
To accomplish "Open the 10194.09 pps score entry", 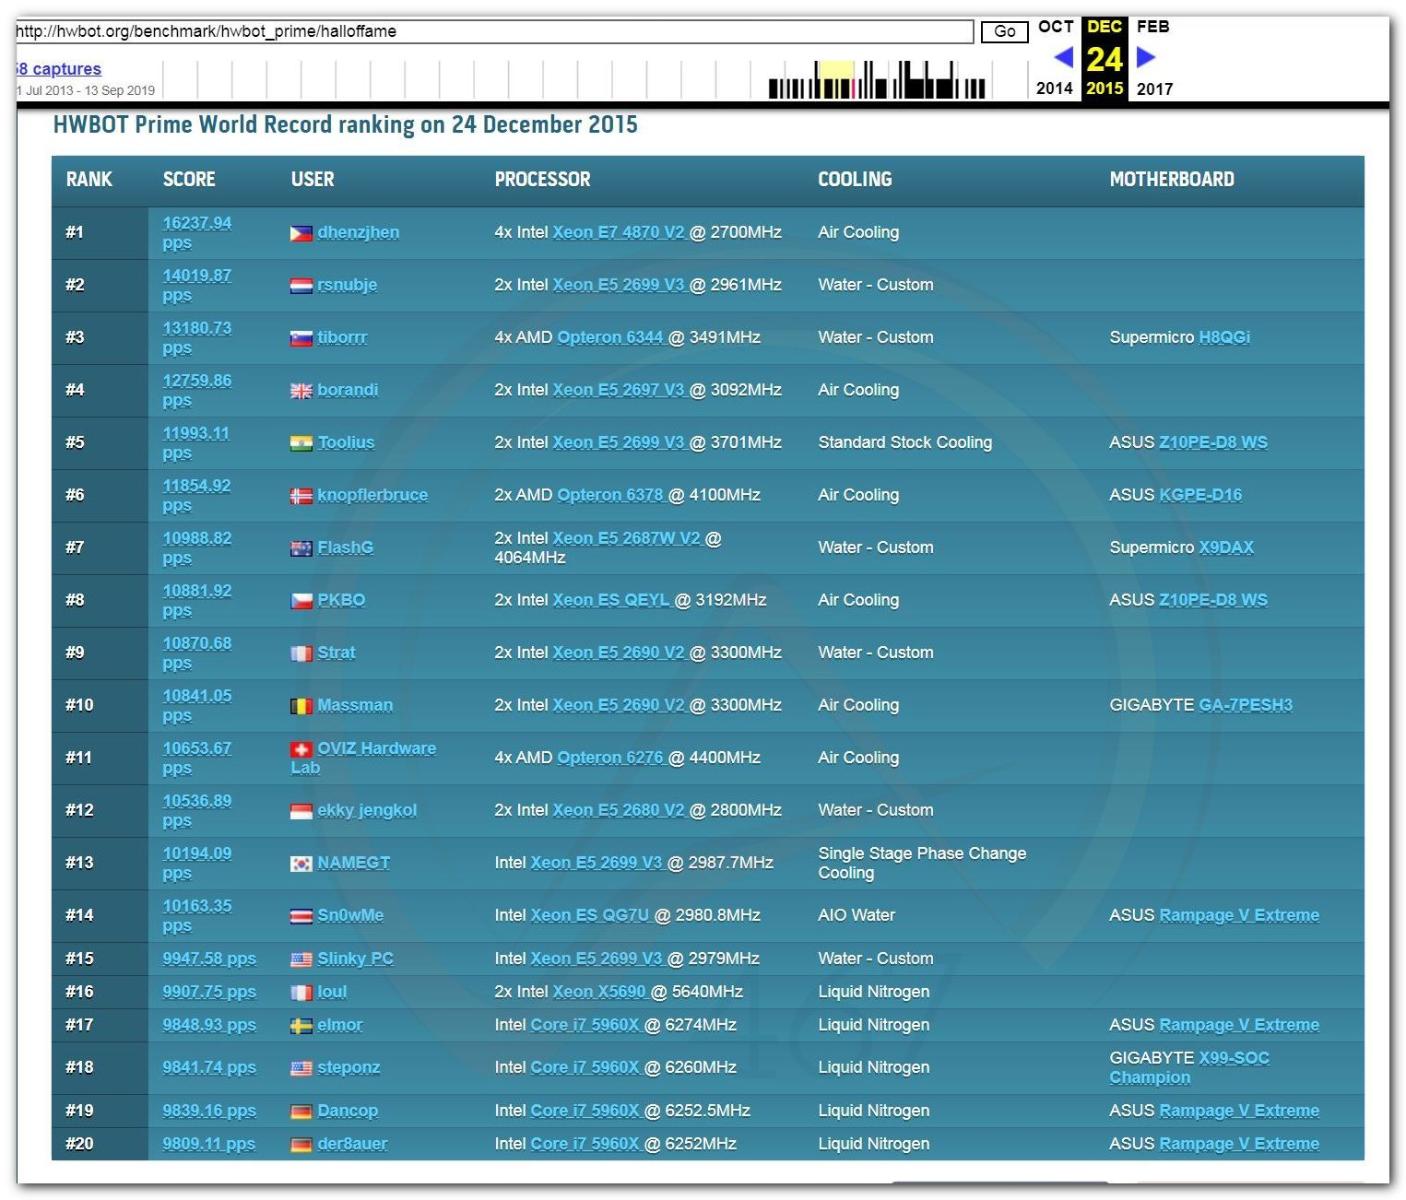I will pos(197,863).
